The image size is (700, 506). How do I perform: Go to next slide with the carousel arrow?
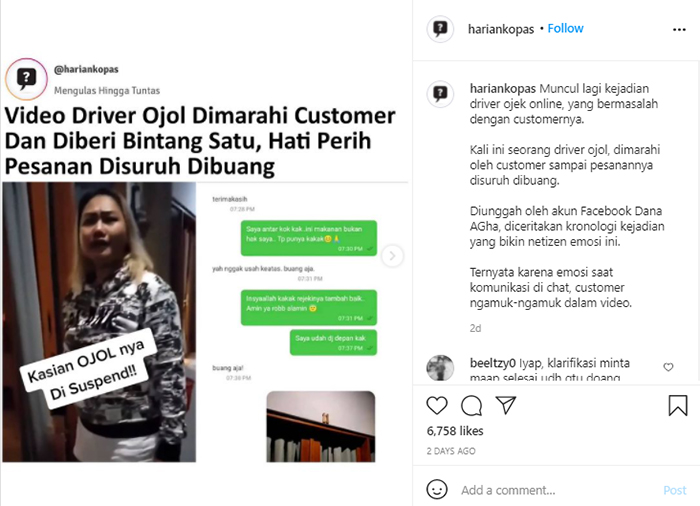point(392,256)
